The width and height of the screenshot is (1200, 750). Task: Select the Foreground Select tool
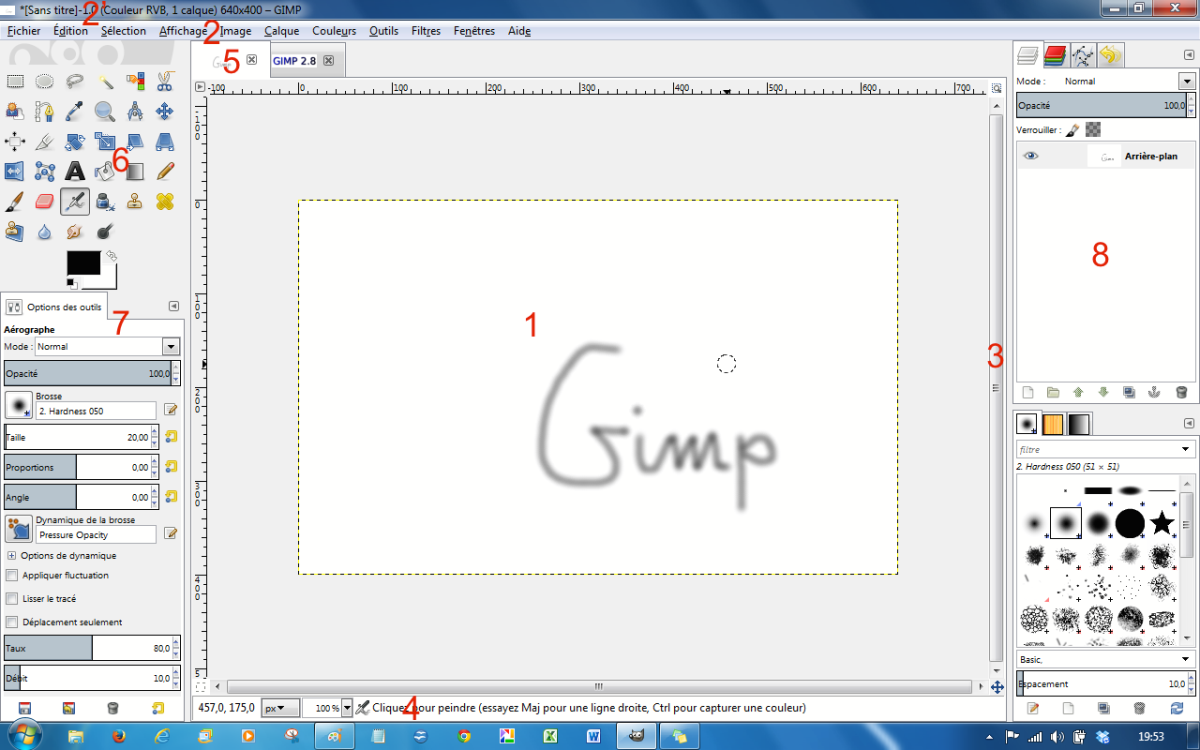pos(15,111)
